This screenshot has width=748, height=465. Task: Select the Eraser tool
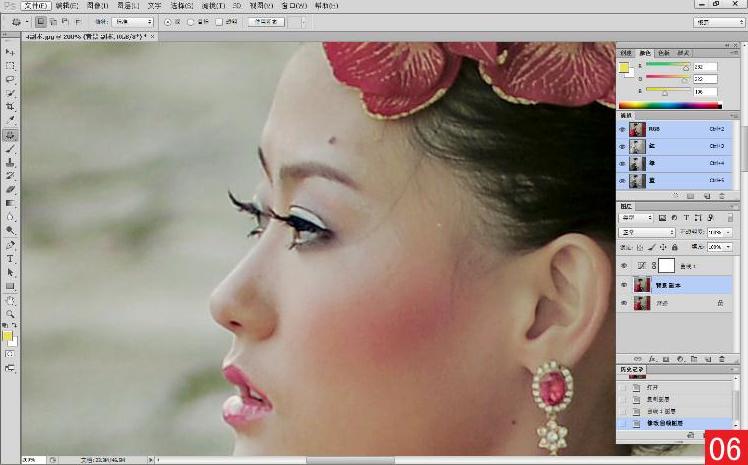(x=10, y=190)
